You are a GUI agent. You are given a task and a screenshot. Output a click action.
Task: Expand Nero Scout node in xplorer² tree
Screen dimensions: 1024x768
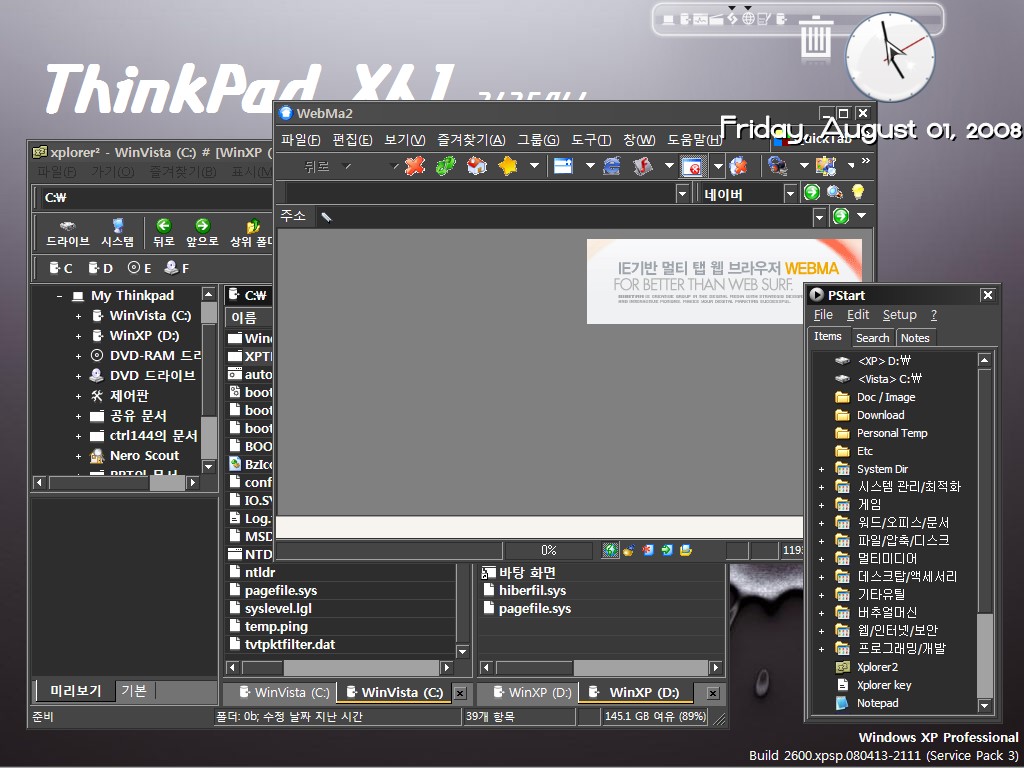(78, 456)
